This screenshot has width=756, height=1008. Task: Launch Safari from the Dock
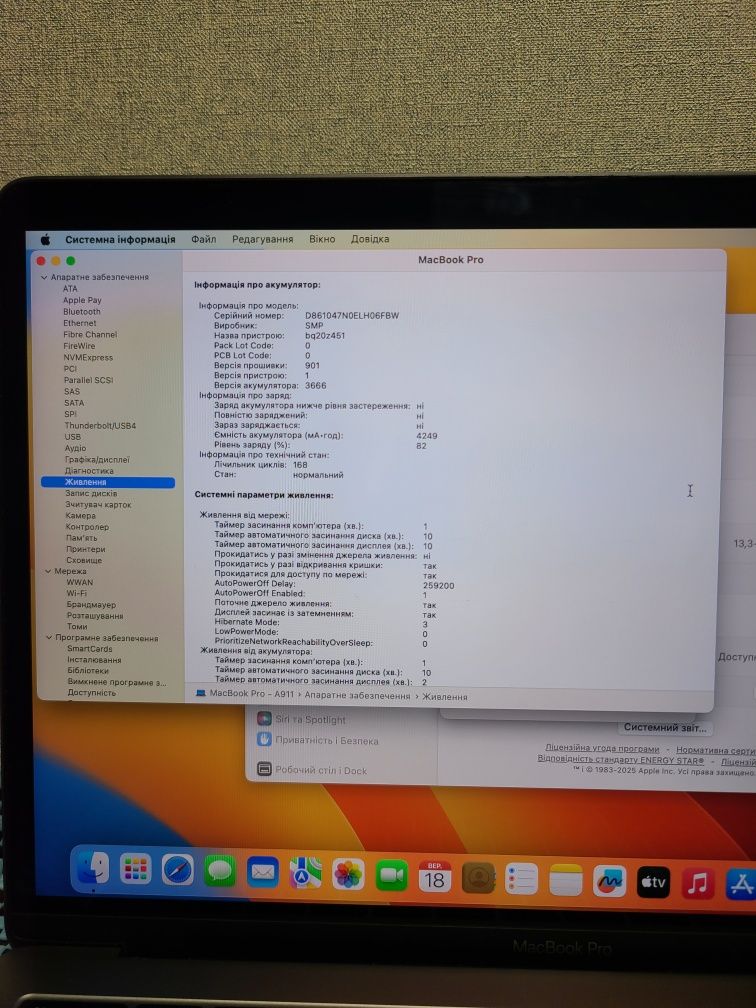click(177, 870)
